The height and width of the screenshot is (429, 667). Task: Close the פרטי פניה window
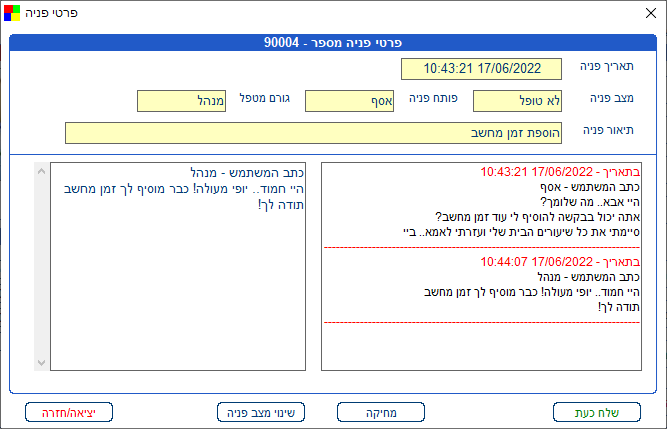[x=644, y=13]
